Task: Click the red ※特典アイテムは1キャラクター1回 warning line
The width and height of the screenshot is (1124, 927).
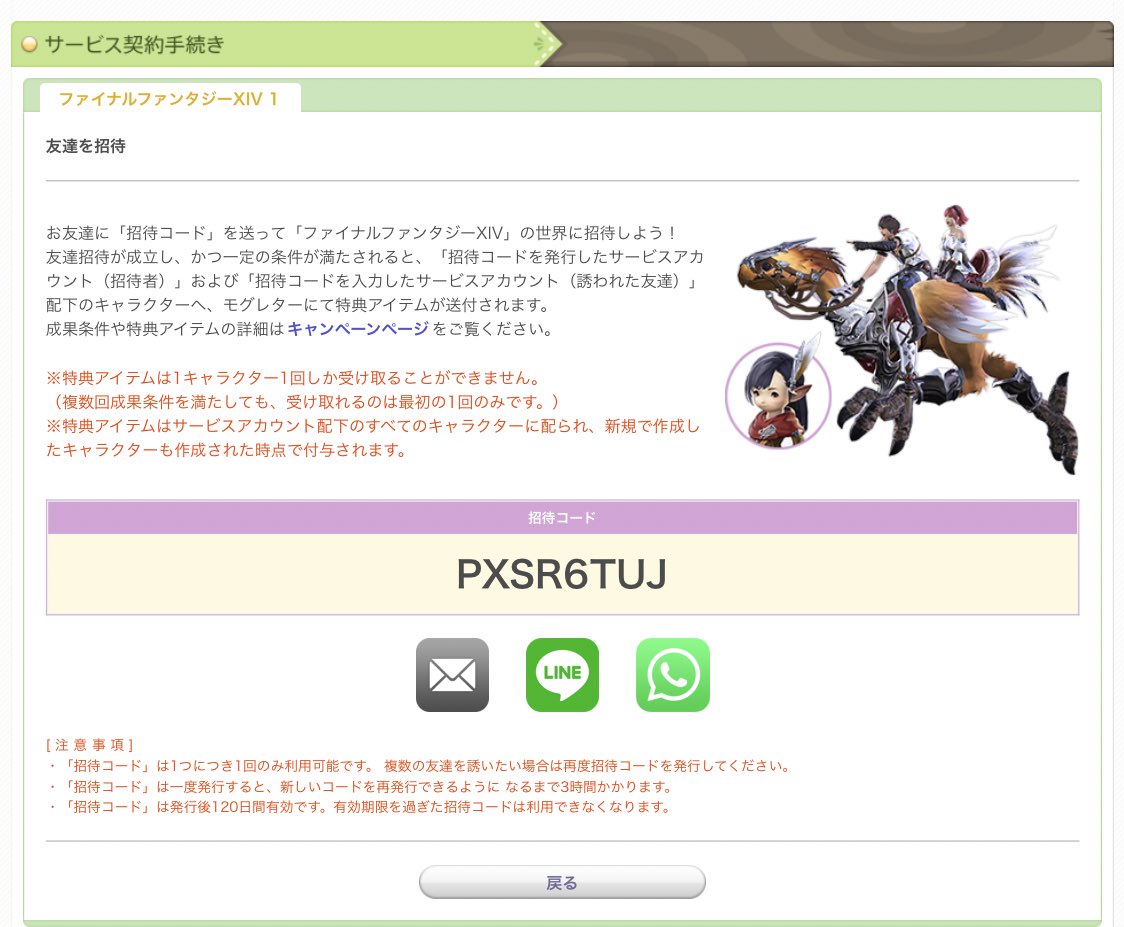Action: (295, 378)
